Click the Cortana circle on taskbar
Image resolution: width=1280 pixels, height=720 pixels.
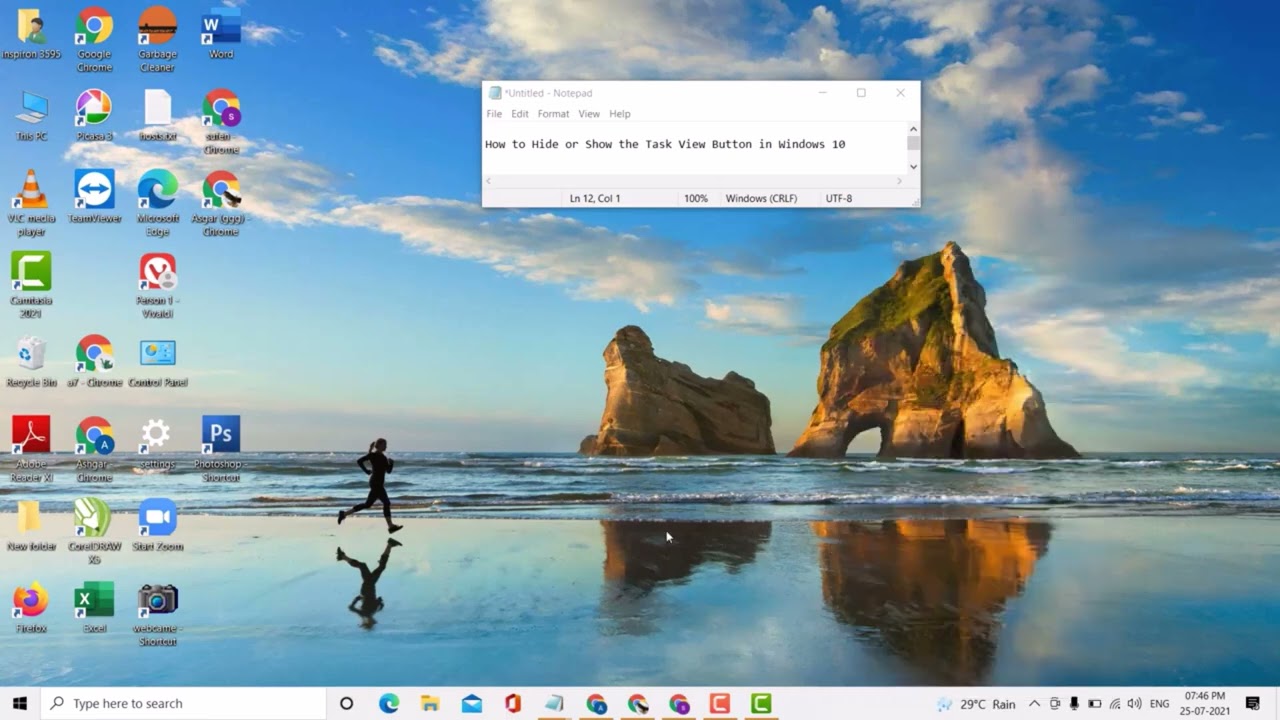coord(346,703)
